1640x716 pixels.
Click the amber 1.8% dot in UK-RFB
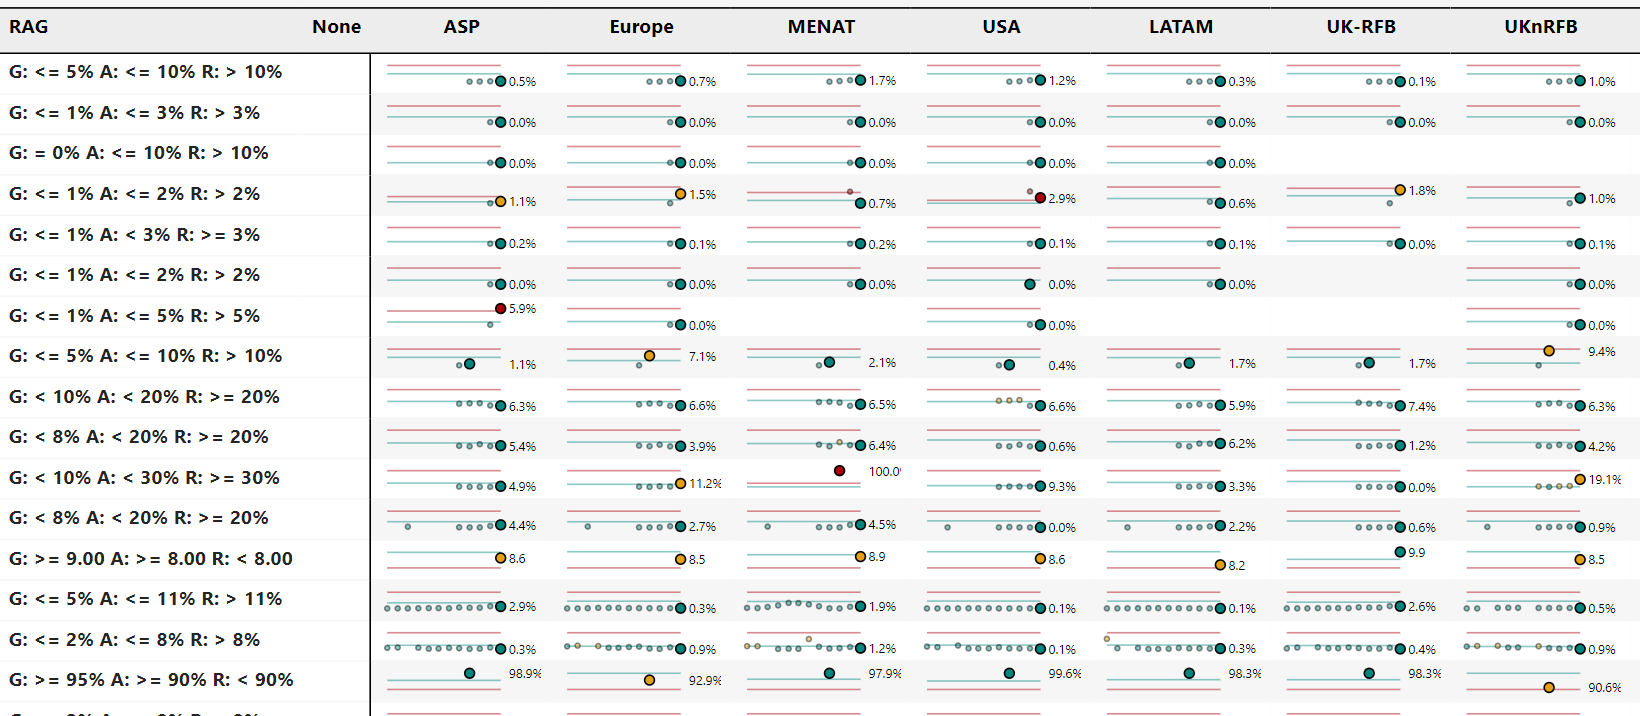click(x=1400, y=190)
